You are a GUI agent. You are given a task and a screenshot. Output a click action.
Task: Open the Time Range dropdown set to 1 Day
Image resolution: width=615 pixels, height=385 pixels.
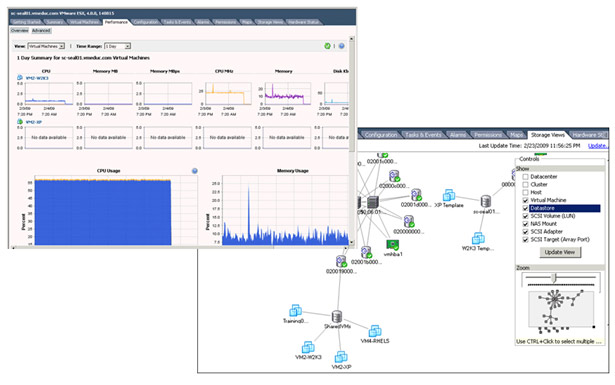click(x=117, y=46)
